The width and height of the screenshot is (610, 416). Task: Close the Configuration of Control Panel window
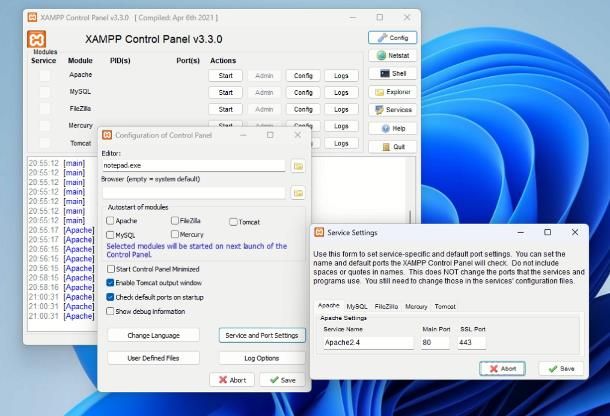[298, 135]
